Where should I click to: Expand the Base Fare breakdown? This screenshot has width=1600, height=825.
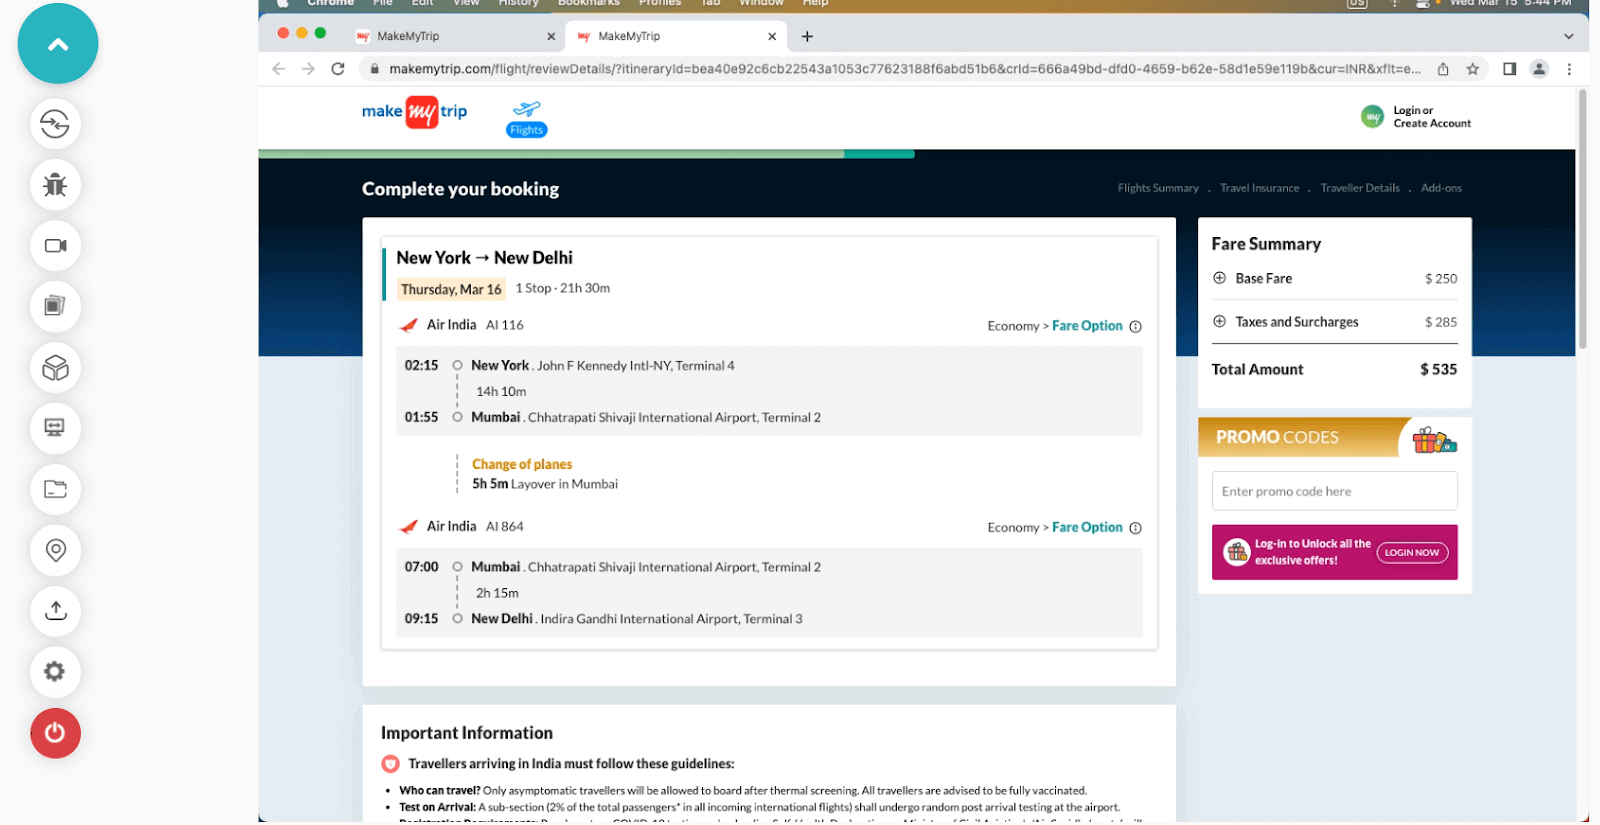[x=1219, y=278]
